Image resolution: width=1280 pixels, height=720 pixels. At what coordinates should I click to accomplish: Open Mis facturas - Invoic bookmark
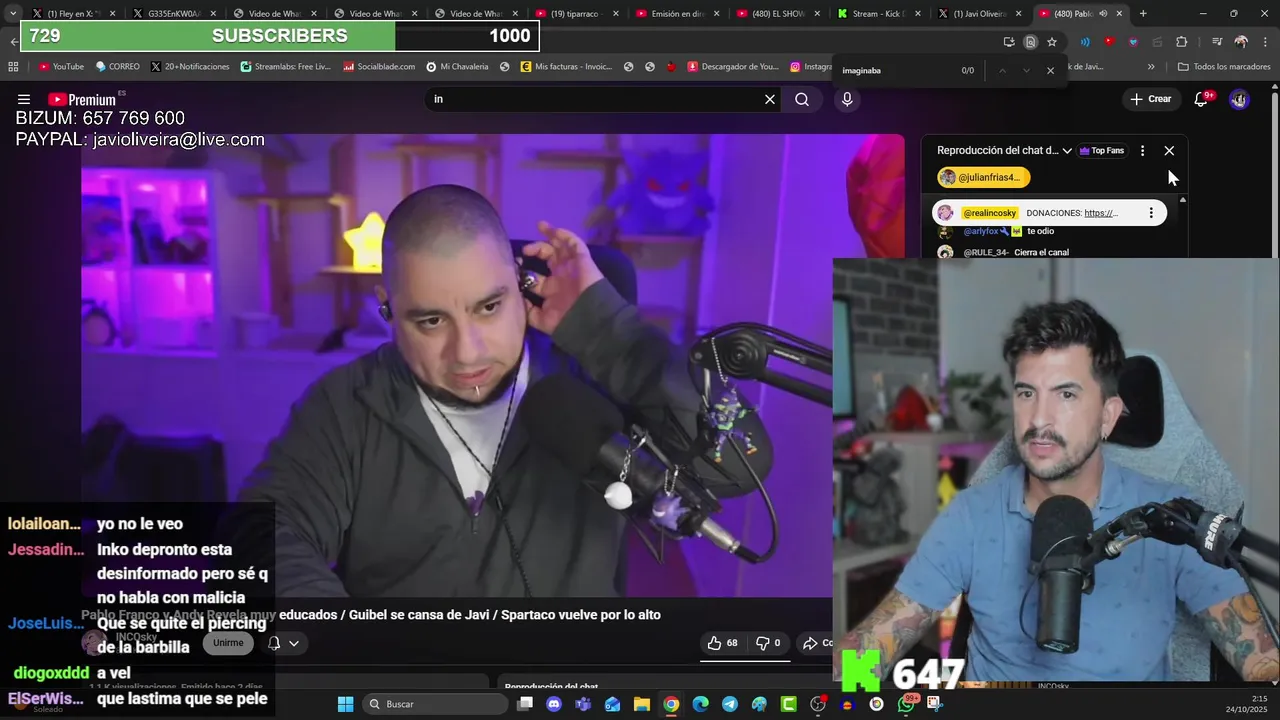tap(566, 67)
